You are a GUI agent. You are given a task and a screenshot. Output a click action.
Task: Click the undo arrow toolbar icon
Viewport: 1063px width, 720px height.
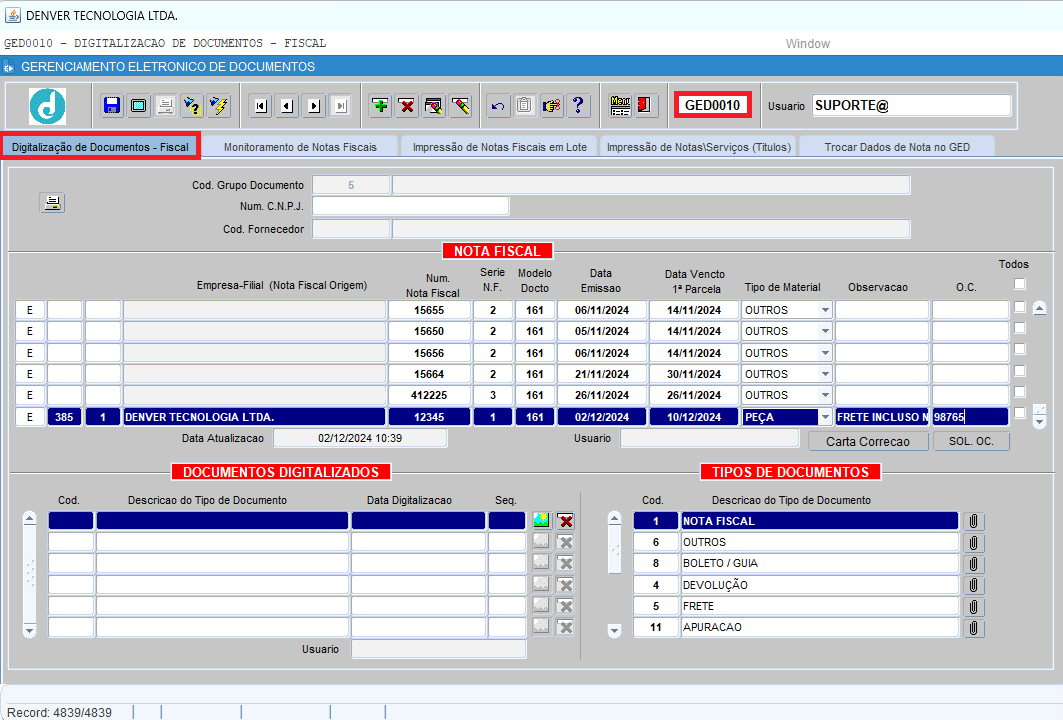[x=498, y=106]
